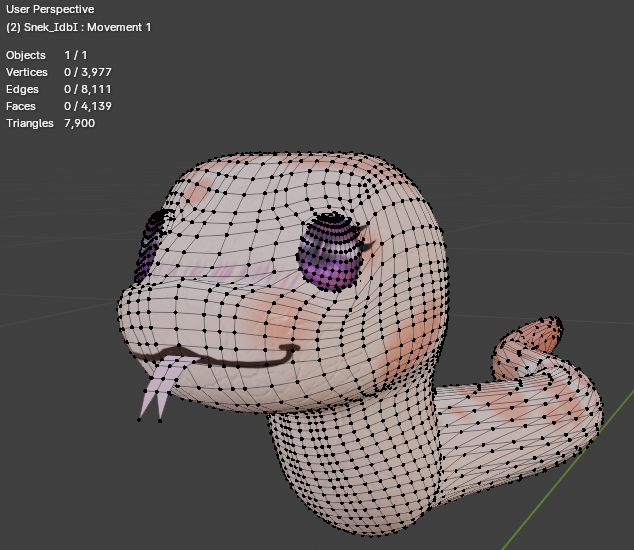
Task: Click the Edges count statistic
Action: pyautogui.click(x=59, y=89)
